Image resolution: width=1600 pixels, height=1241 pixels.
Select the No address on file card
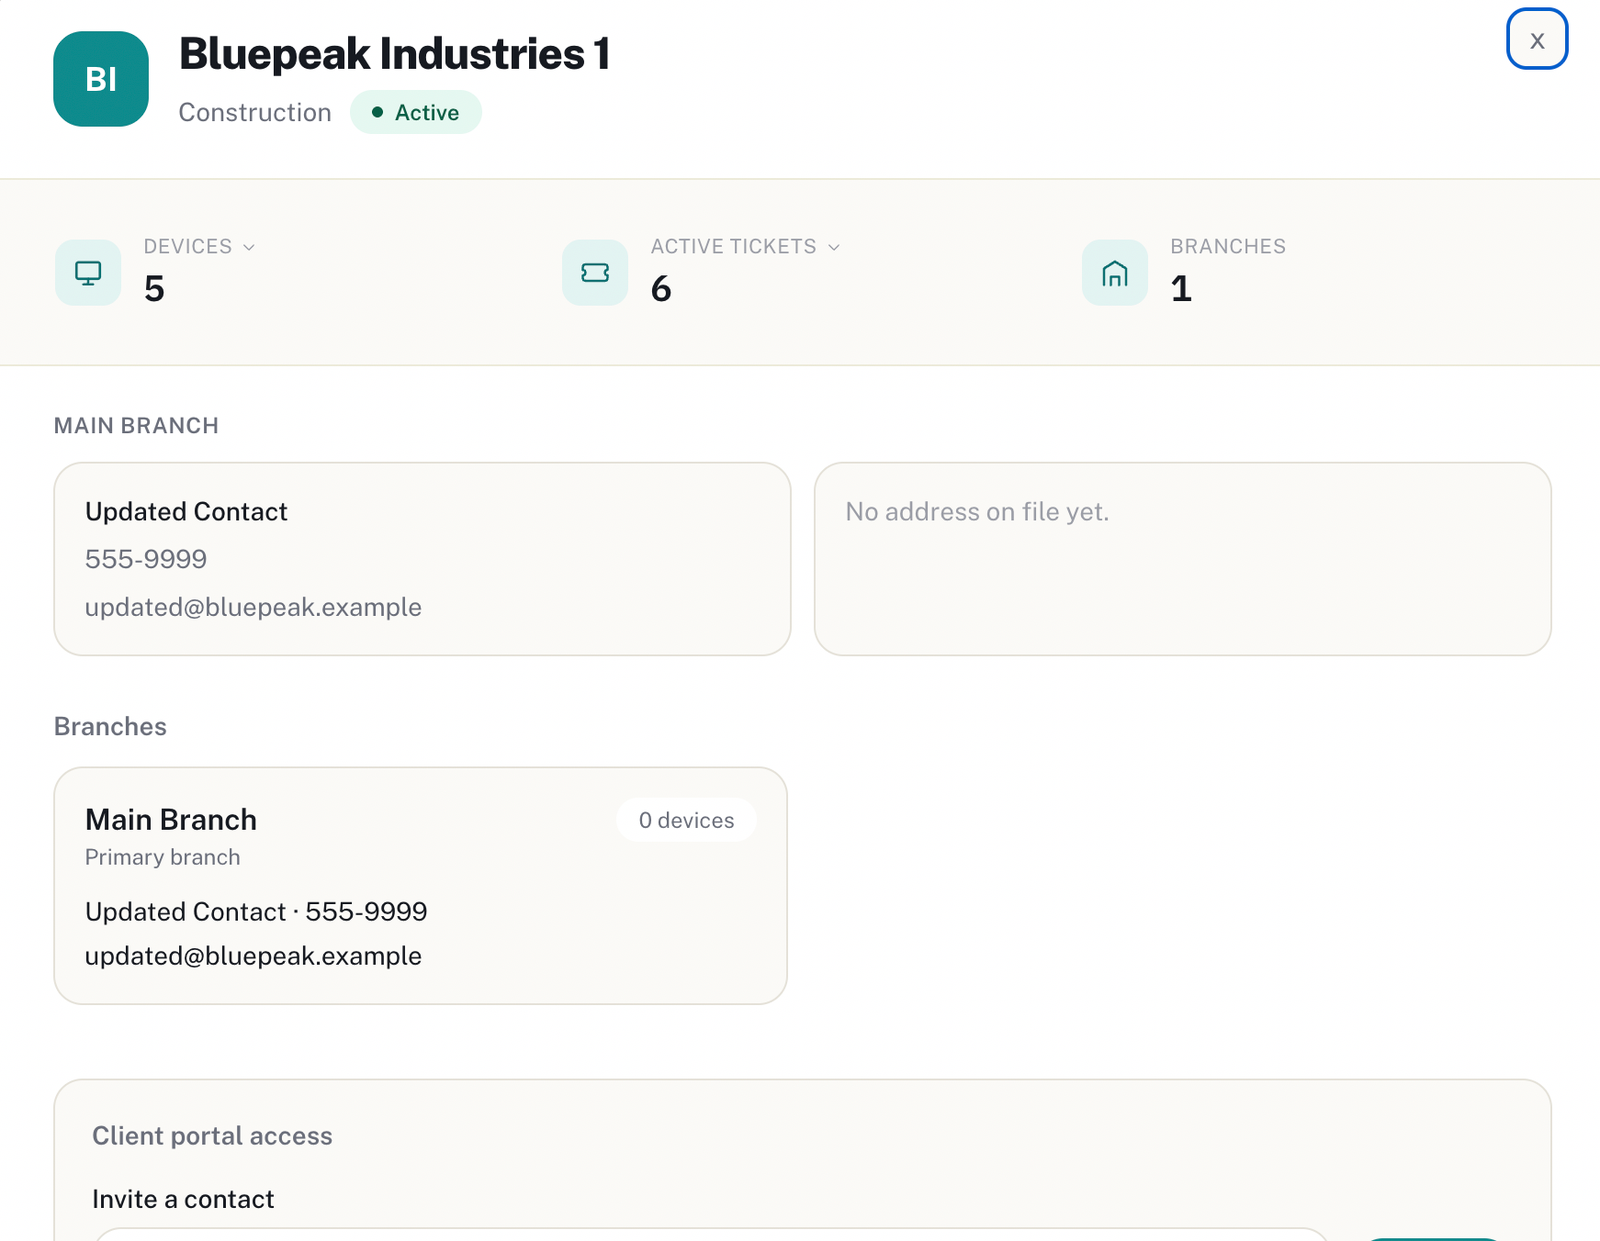tap(1183, 559)
